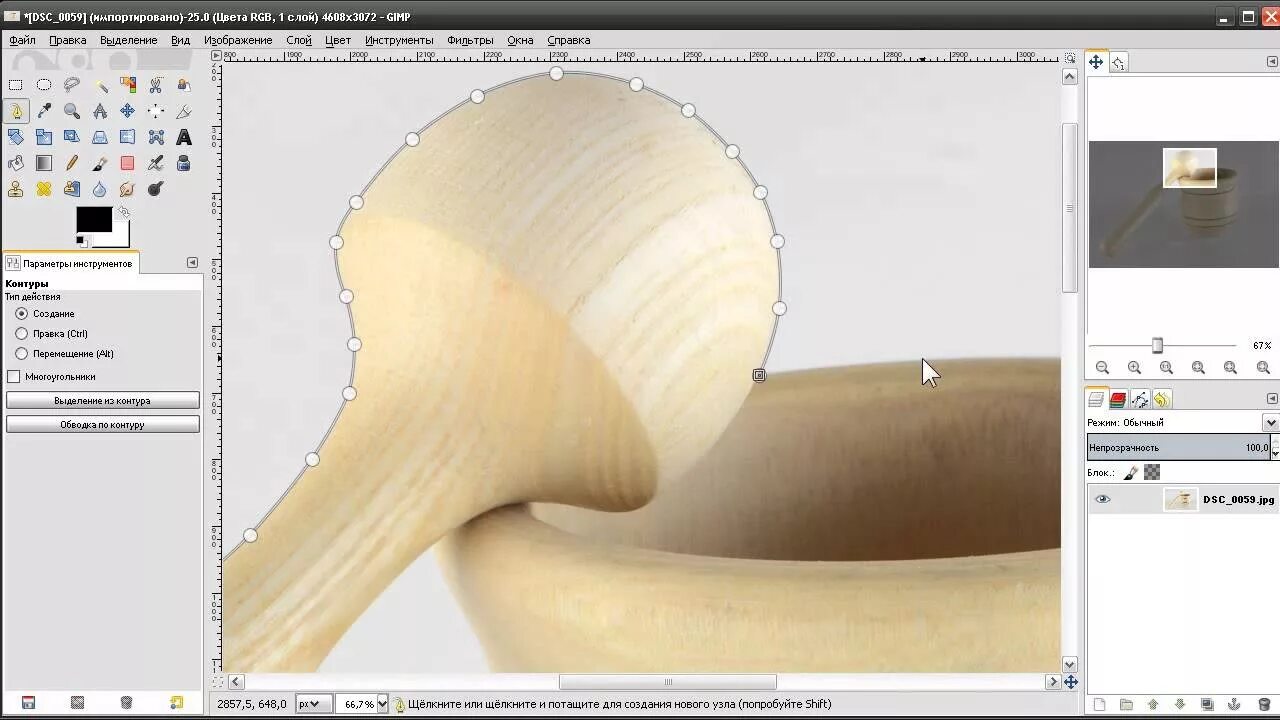The image size is (1280, 720).
Task: Select the Zoom magnifier tool
Action: tap(72, 111)
